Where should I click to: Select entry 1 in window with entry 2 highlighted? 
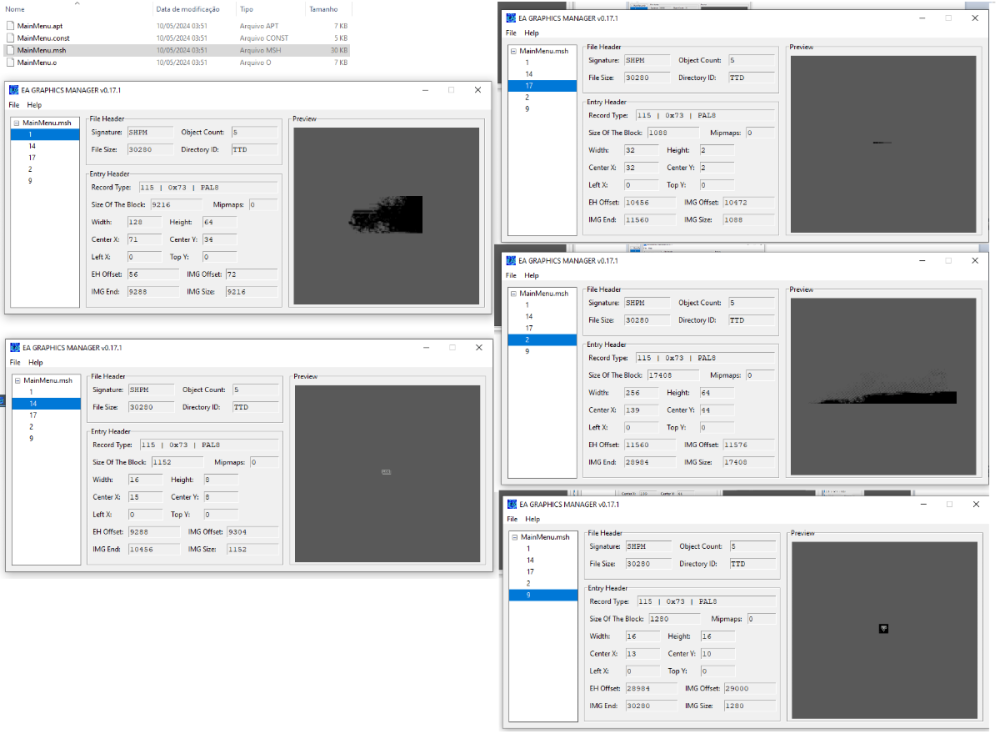coord(527,305)
